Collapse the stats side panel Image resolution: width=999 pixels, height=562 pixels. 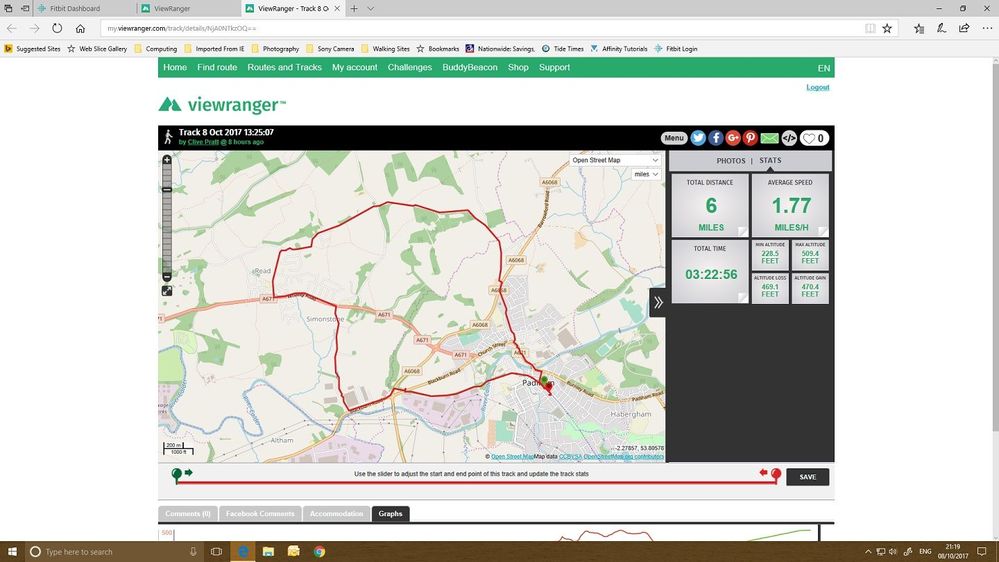[x=657, y=302]
